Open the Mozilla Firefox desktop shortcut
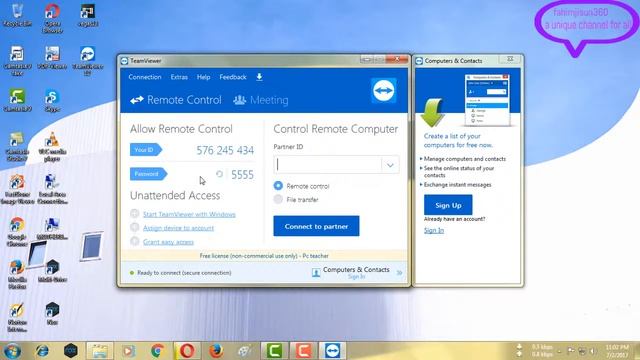The height and width of the screenshot is (360, 640). tap(17, 274)
